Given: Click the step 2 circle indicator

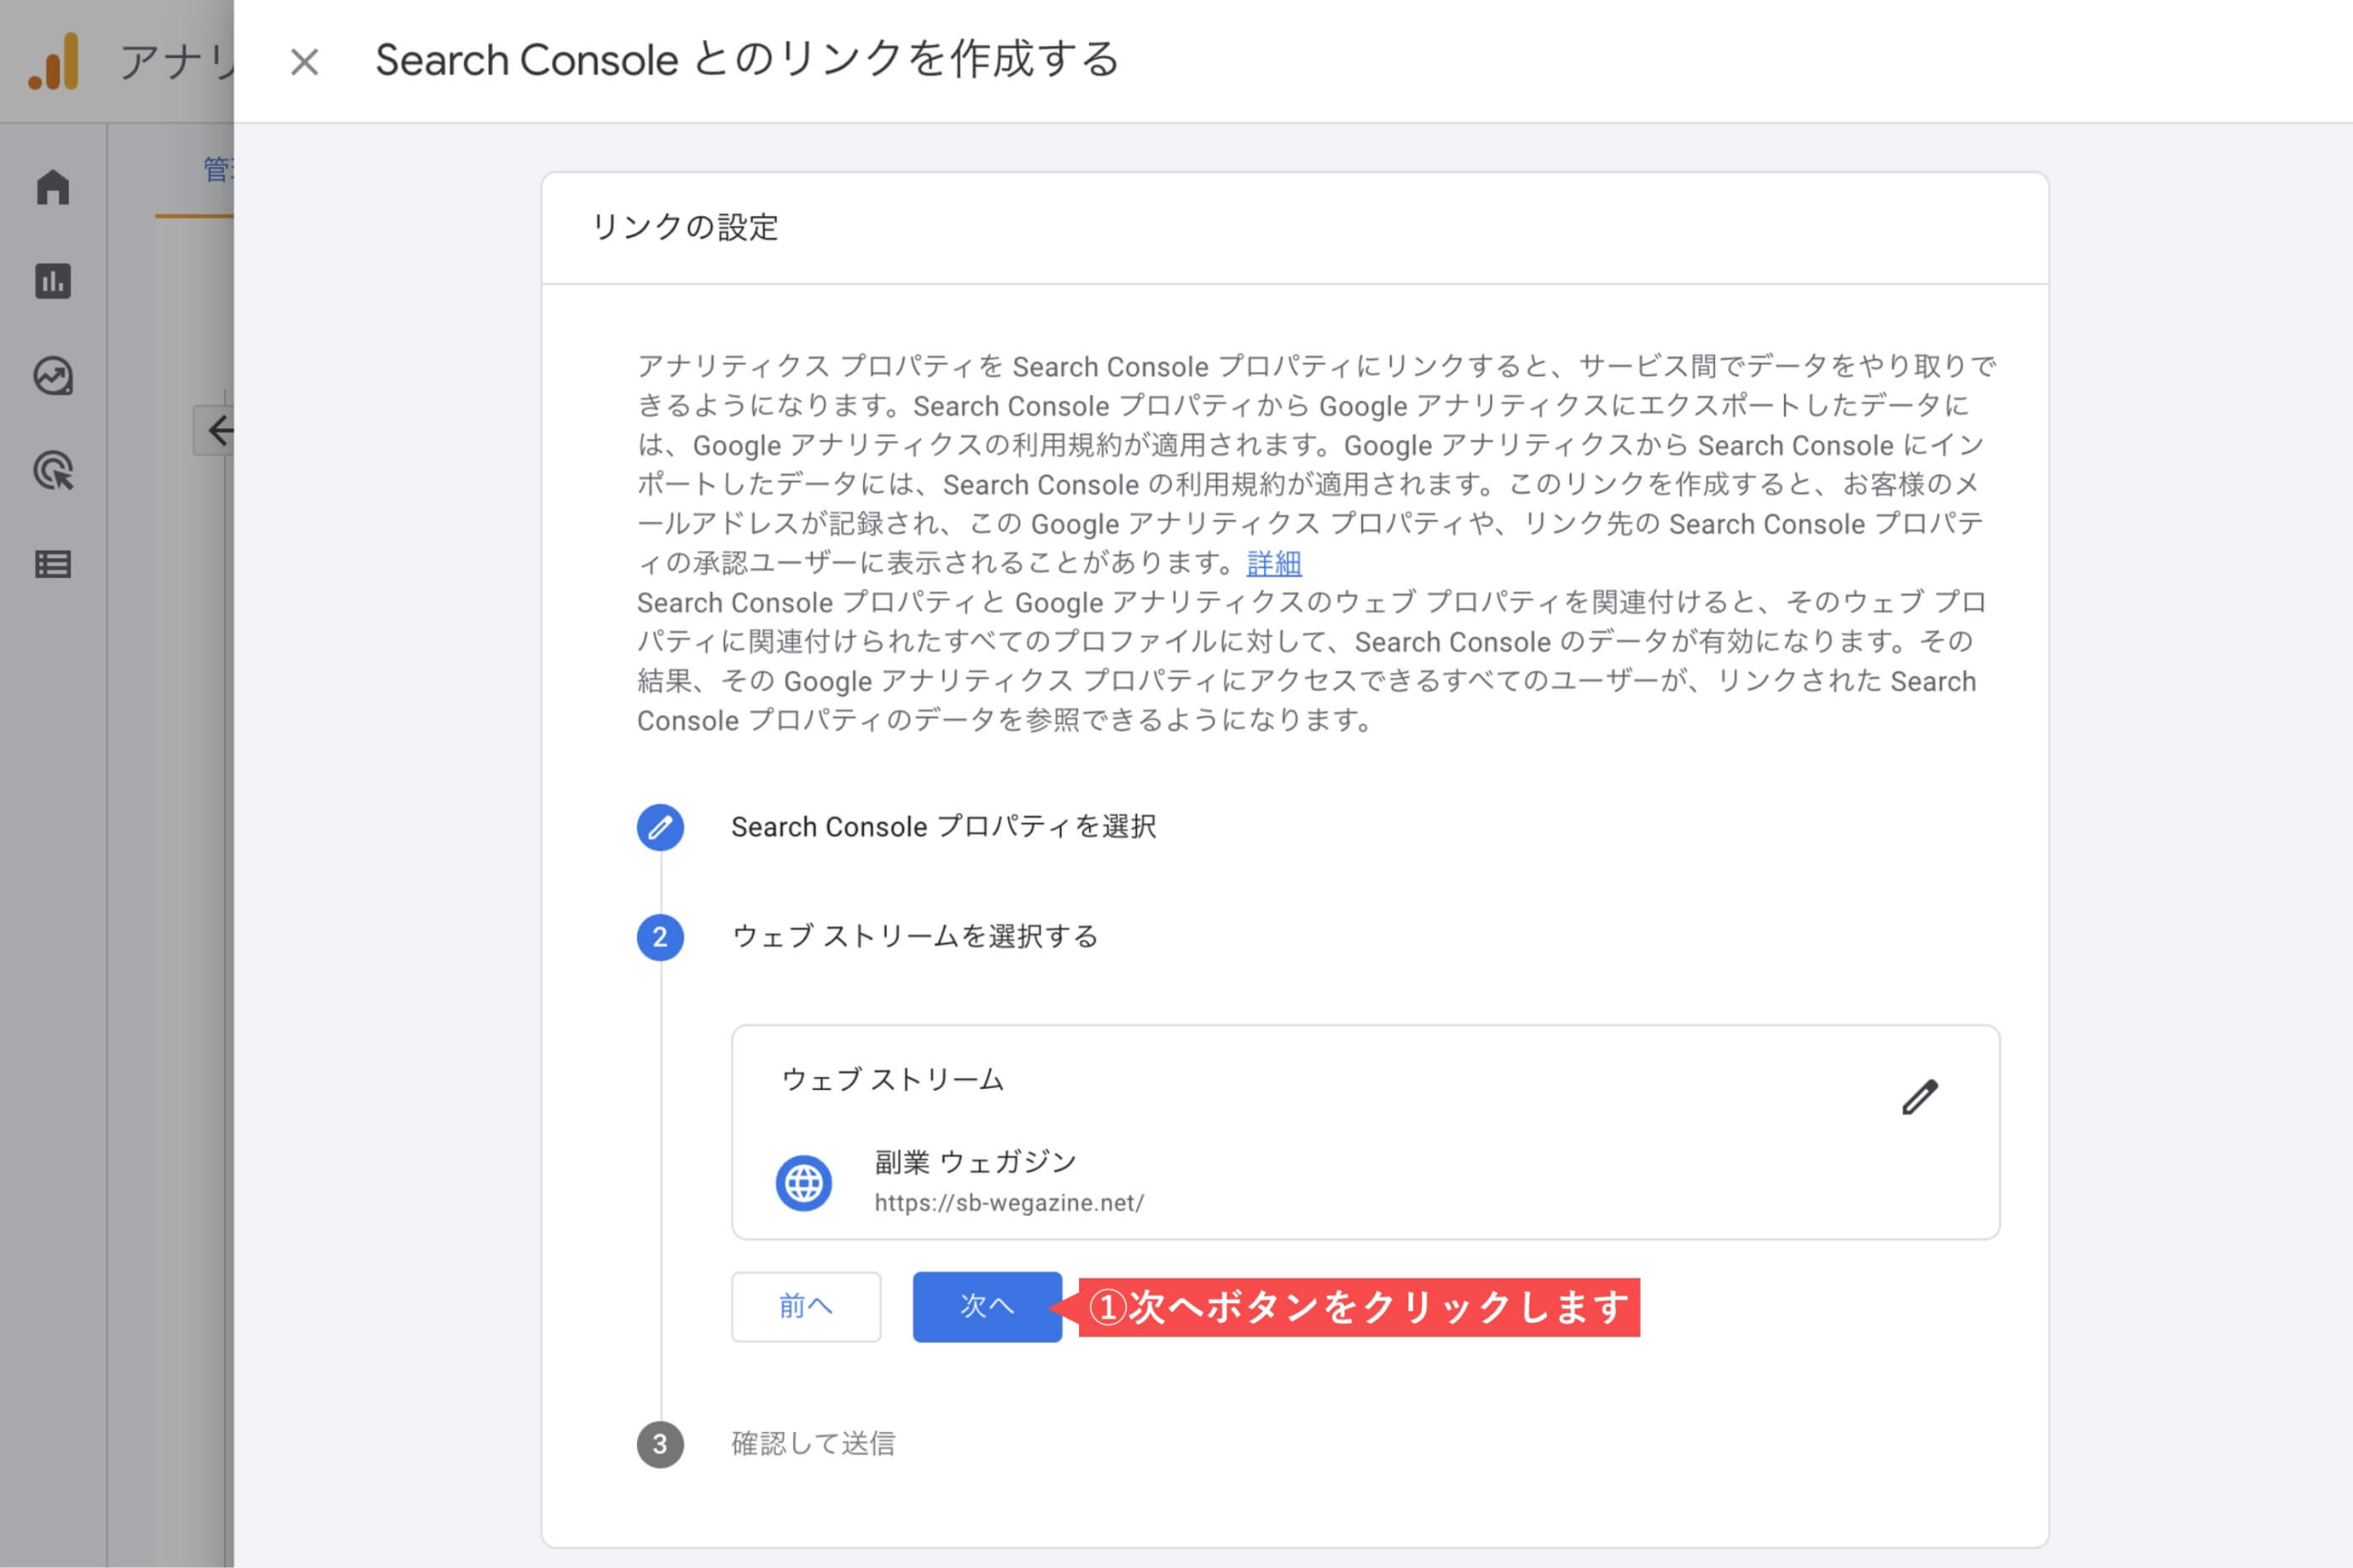Looking at the screenshot, I should [660, 937].
